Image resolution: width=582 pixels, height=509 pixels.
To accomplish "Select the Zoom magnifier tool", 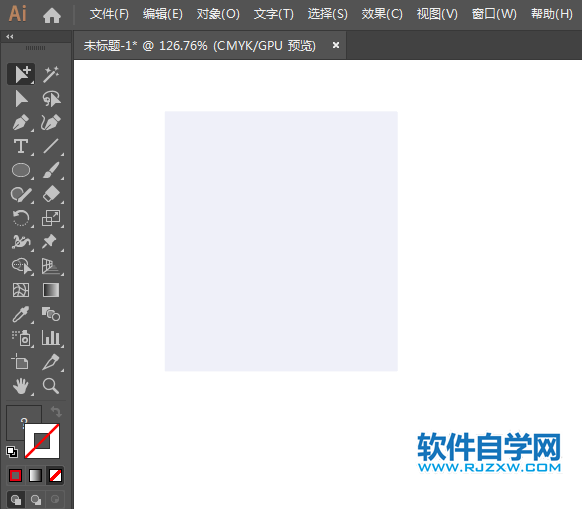I will coord(51,386).
